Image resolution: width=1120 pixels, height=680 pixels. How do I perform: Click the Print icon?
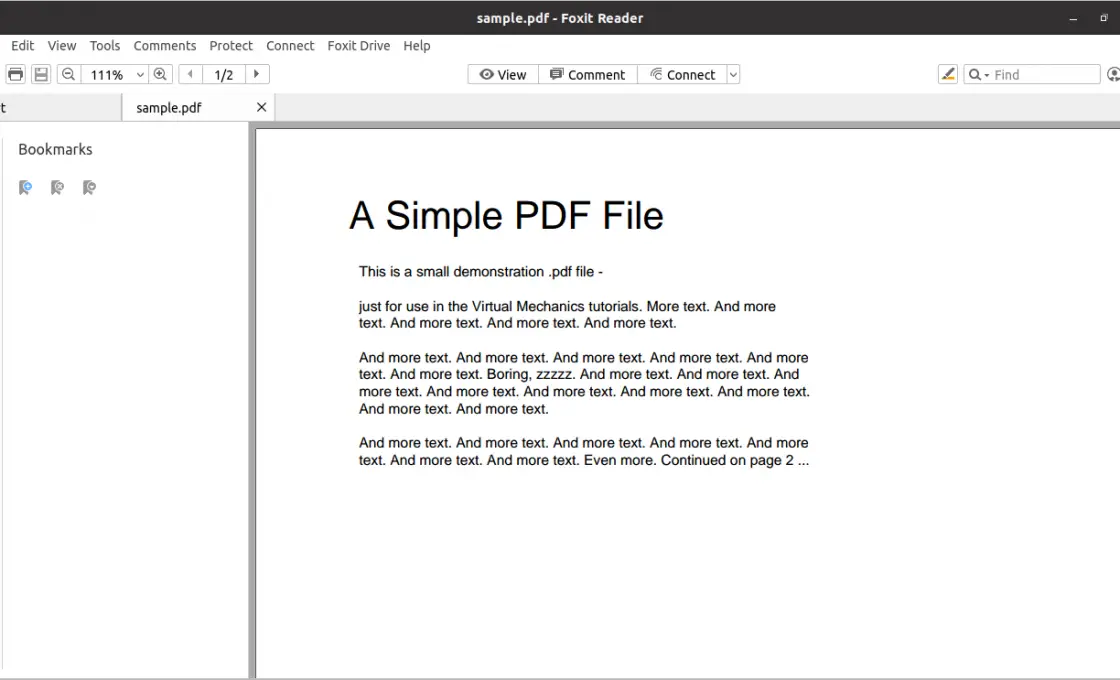pyautogui.click(x=15, y=73)
